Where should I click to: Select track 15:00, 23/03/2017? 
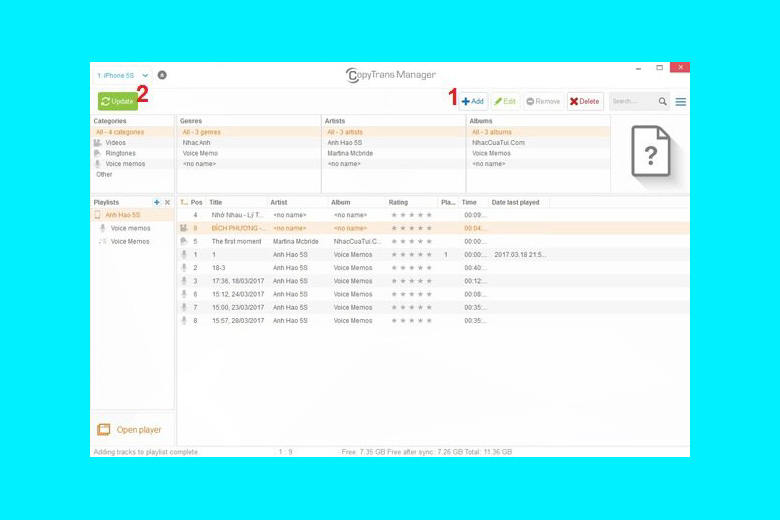coord(433,308)
